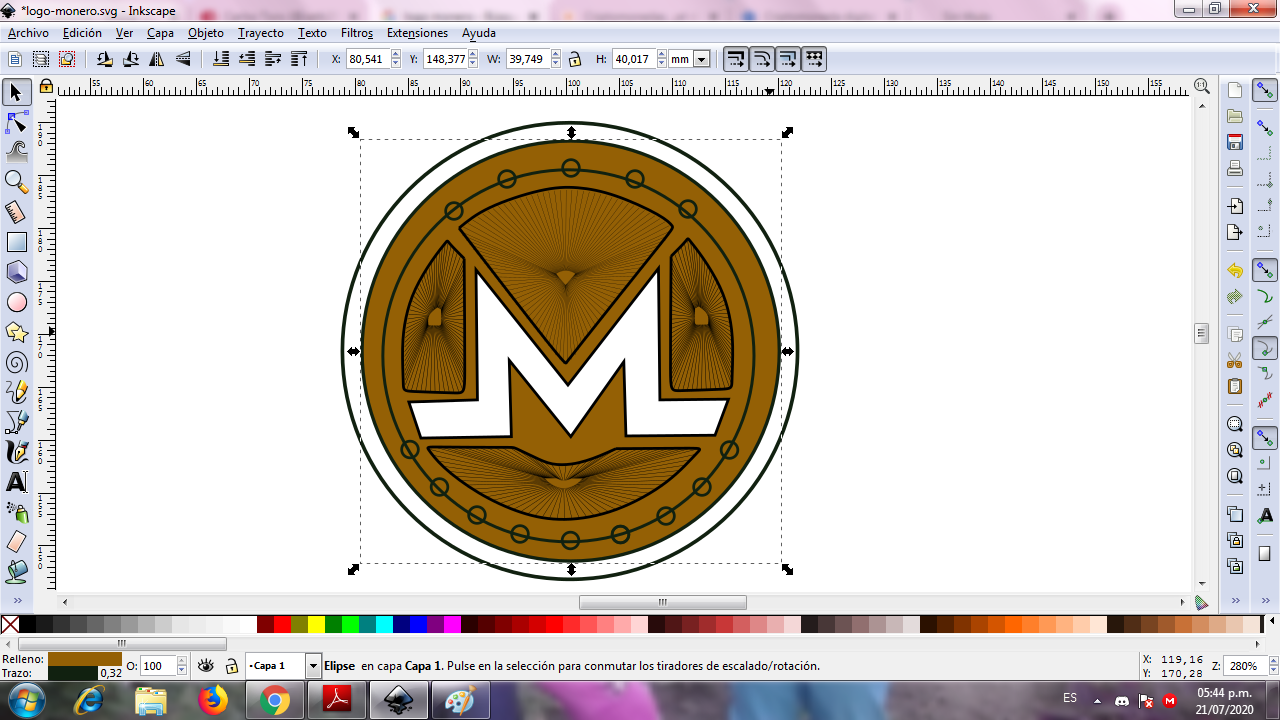The width and height of the screenshot is (1280, 720).
Task: Select the Paint bucket fill tool
Action: (x=16, y=572)
